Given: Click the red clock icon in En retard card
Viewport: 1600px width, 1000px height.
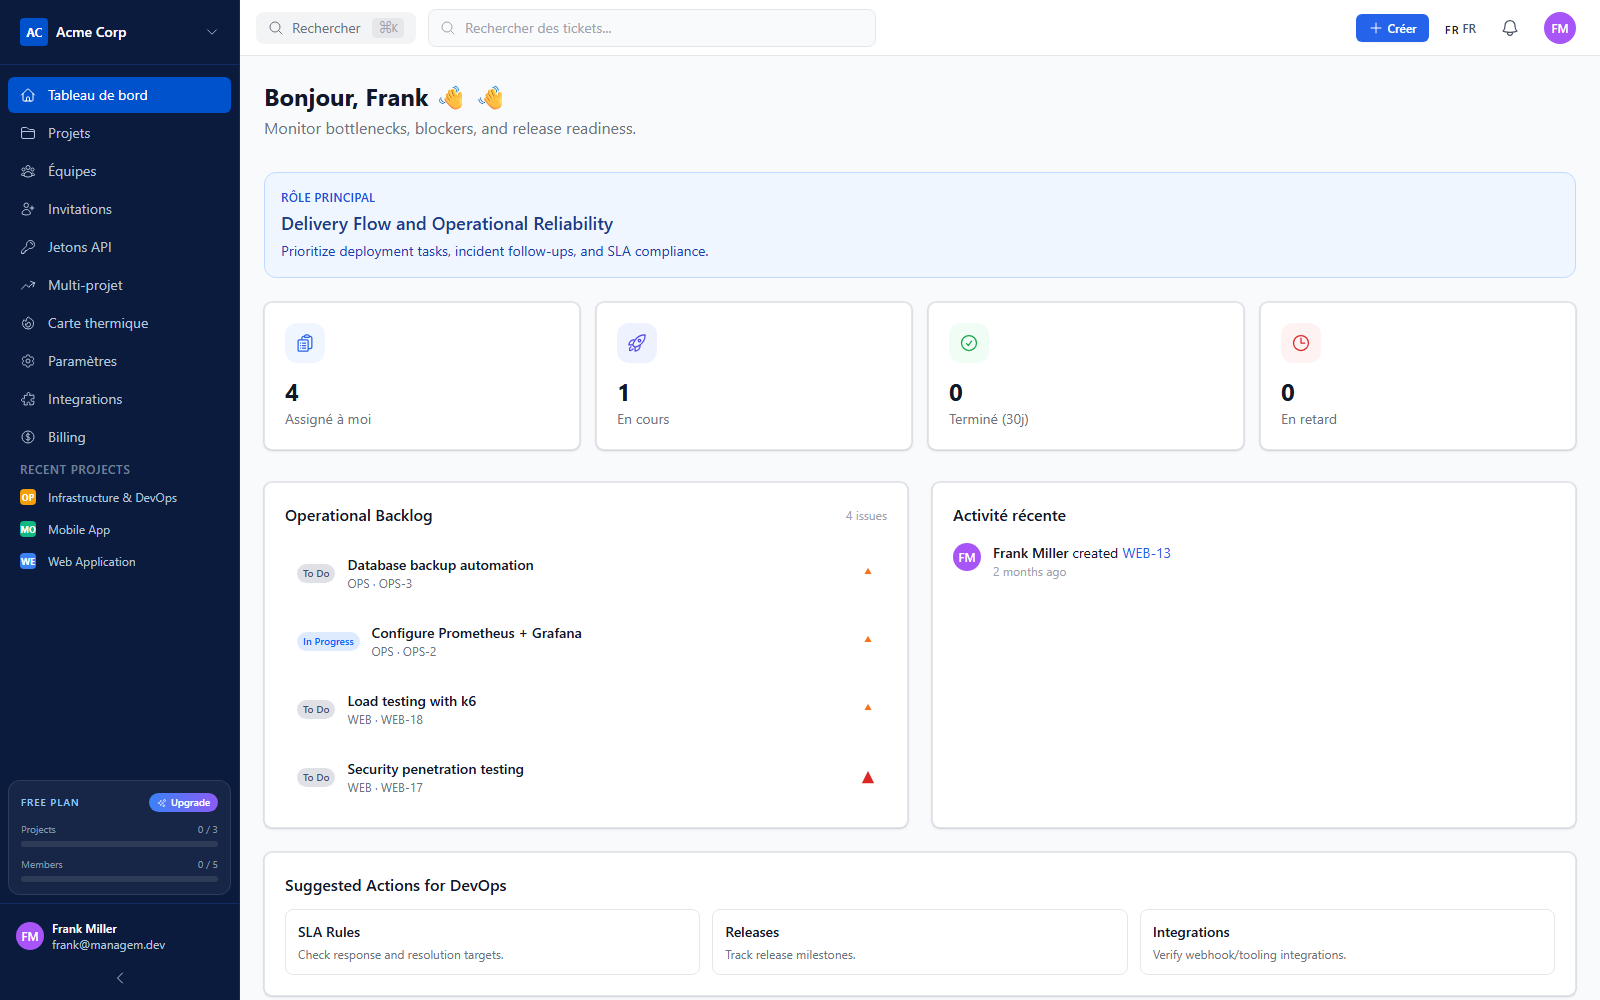Looking at the screenshot, I should 1301,343.
